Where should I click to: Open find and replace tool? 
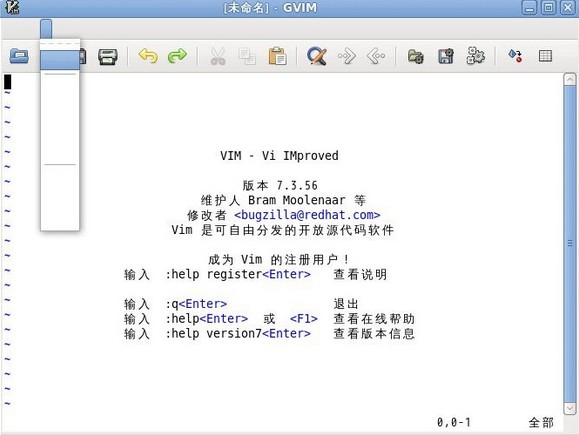point(317,56)
